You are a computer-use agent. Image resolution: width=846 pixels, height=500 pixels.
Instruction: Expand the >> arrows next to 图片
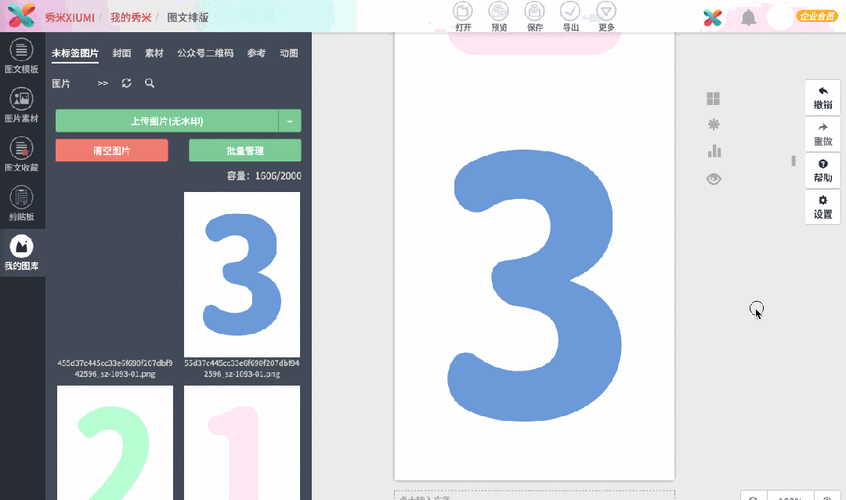[x=103, y=83]
